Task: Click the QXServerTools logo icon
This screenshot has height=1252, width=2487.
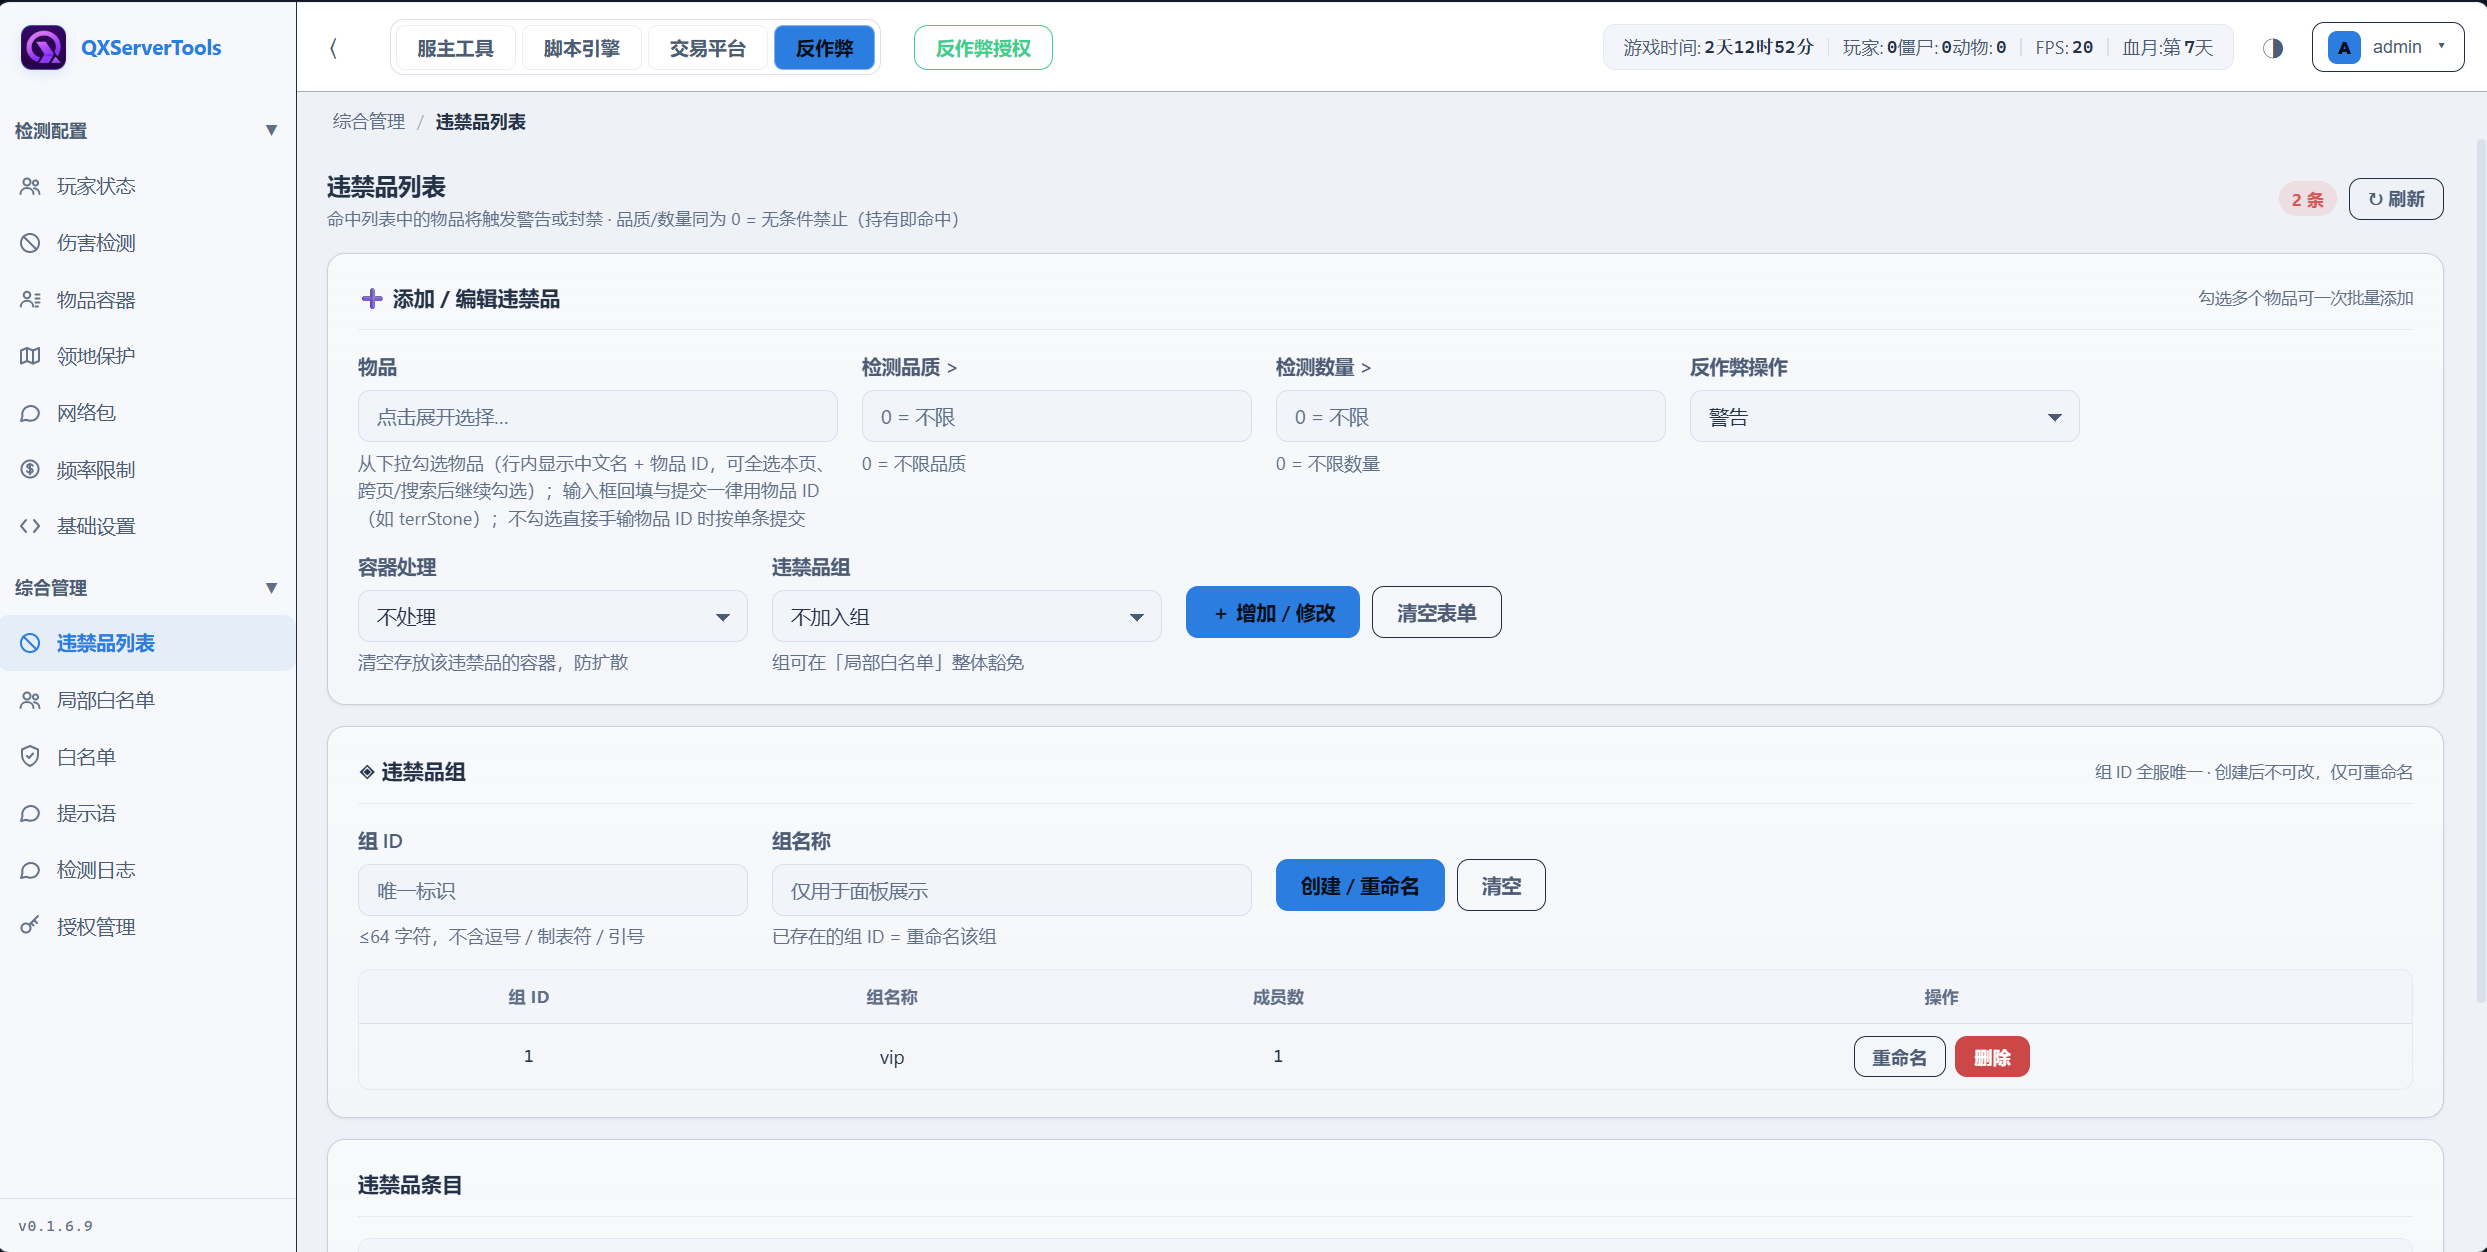Action: pyautogui.click(x=43, y=47)
